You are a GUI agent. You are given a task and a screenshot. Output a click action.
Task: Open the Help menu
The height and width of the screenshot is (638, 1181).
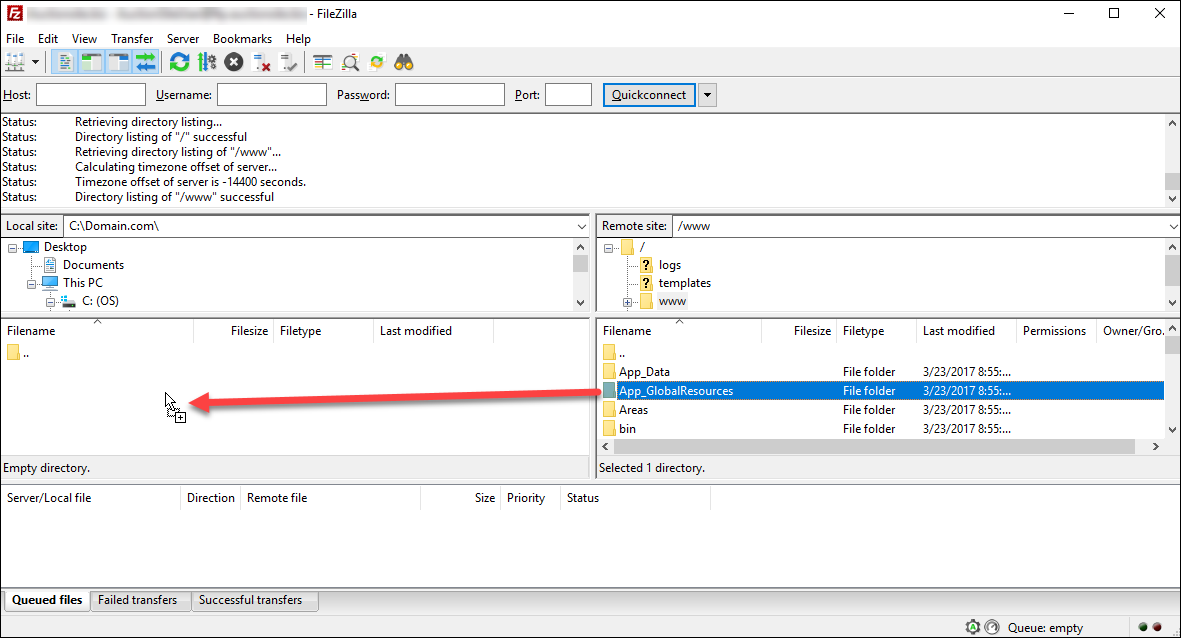click(298, 38)
